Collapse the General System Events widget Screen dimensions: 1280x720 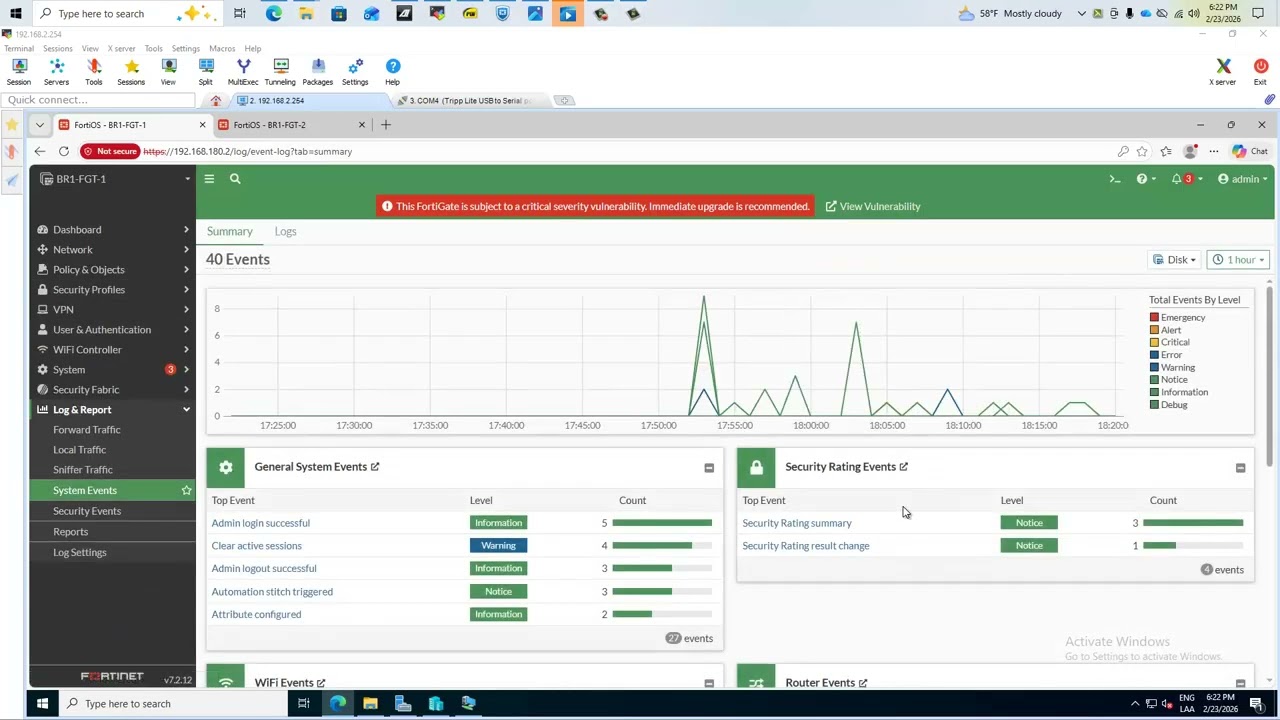[x=709, y=468]
